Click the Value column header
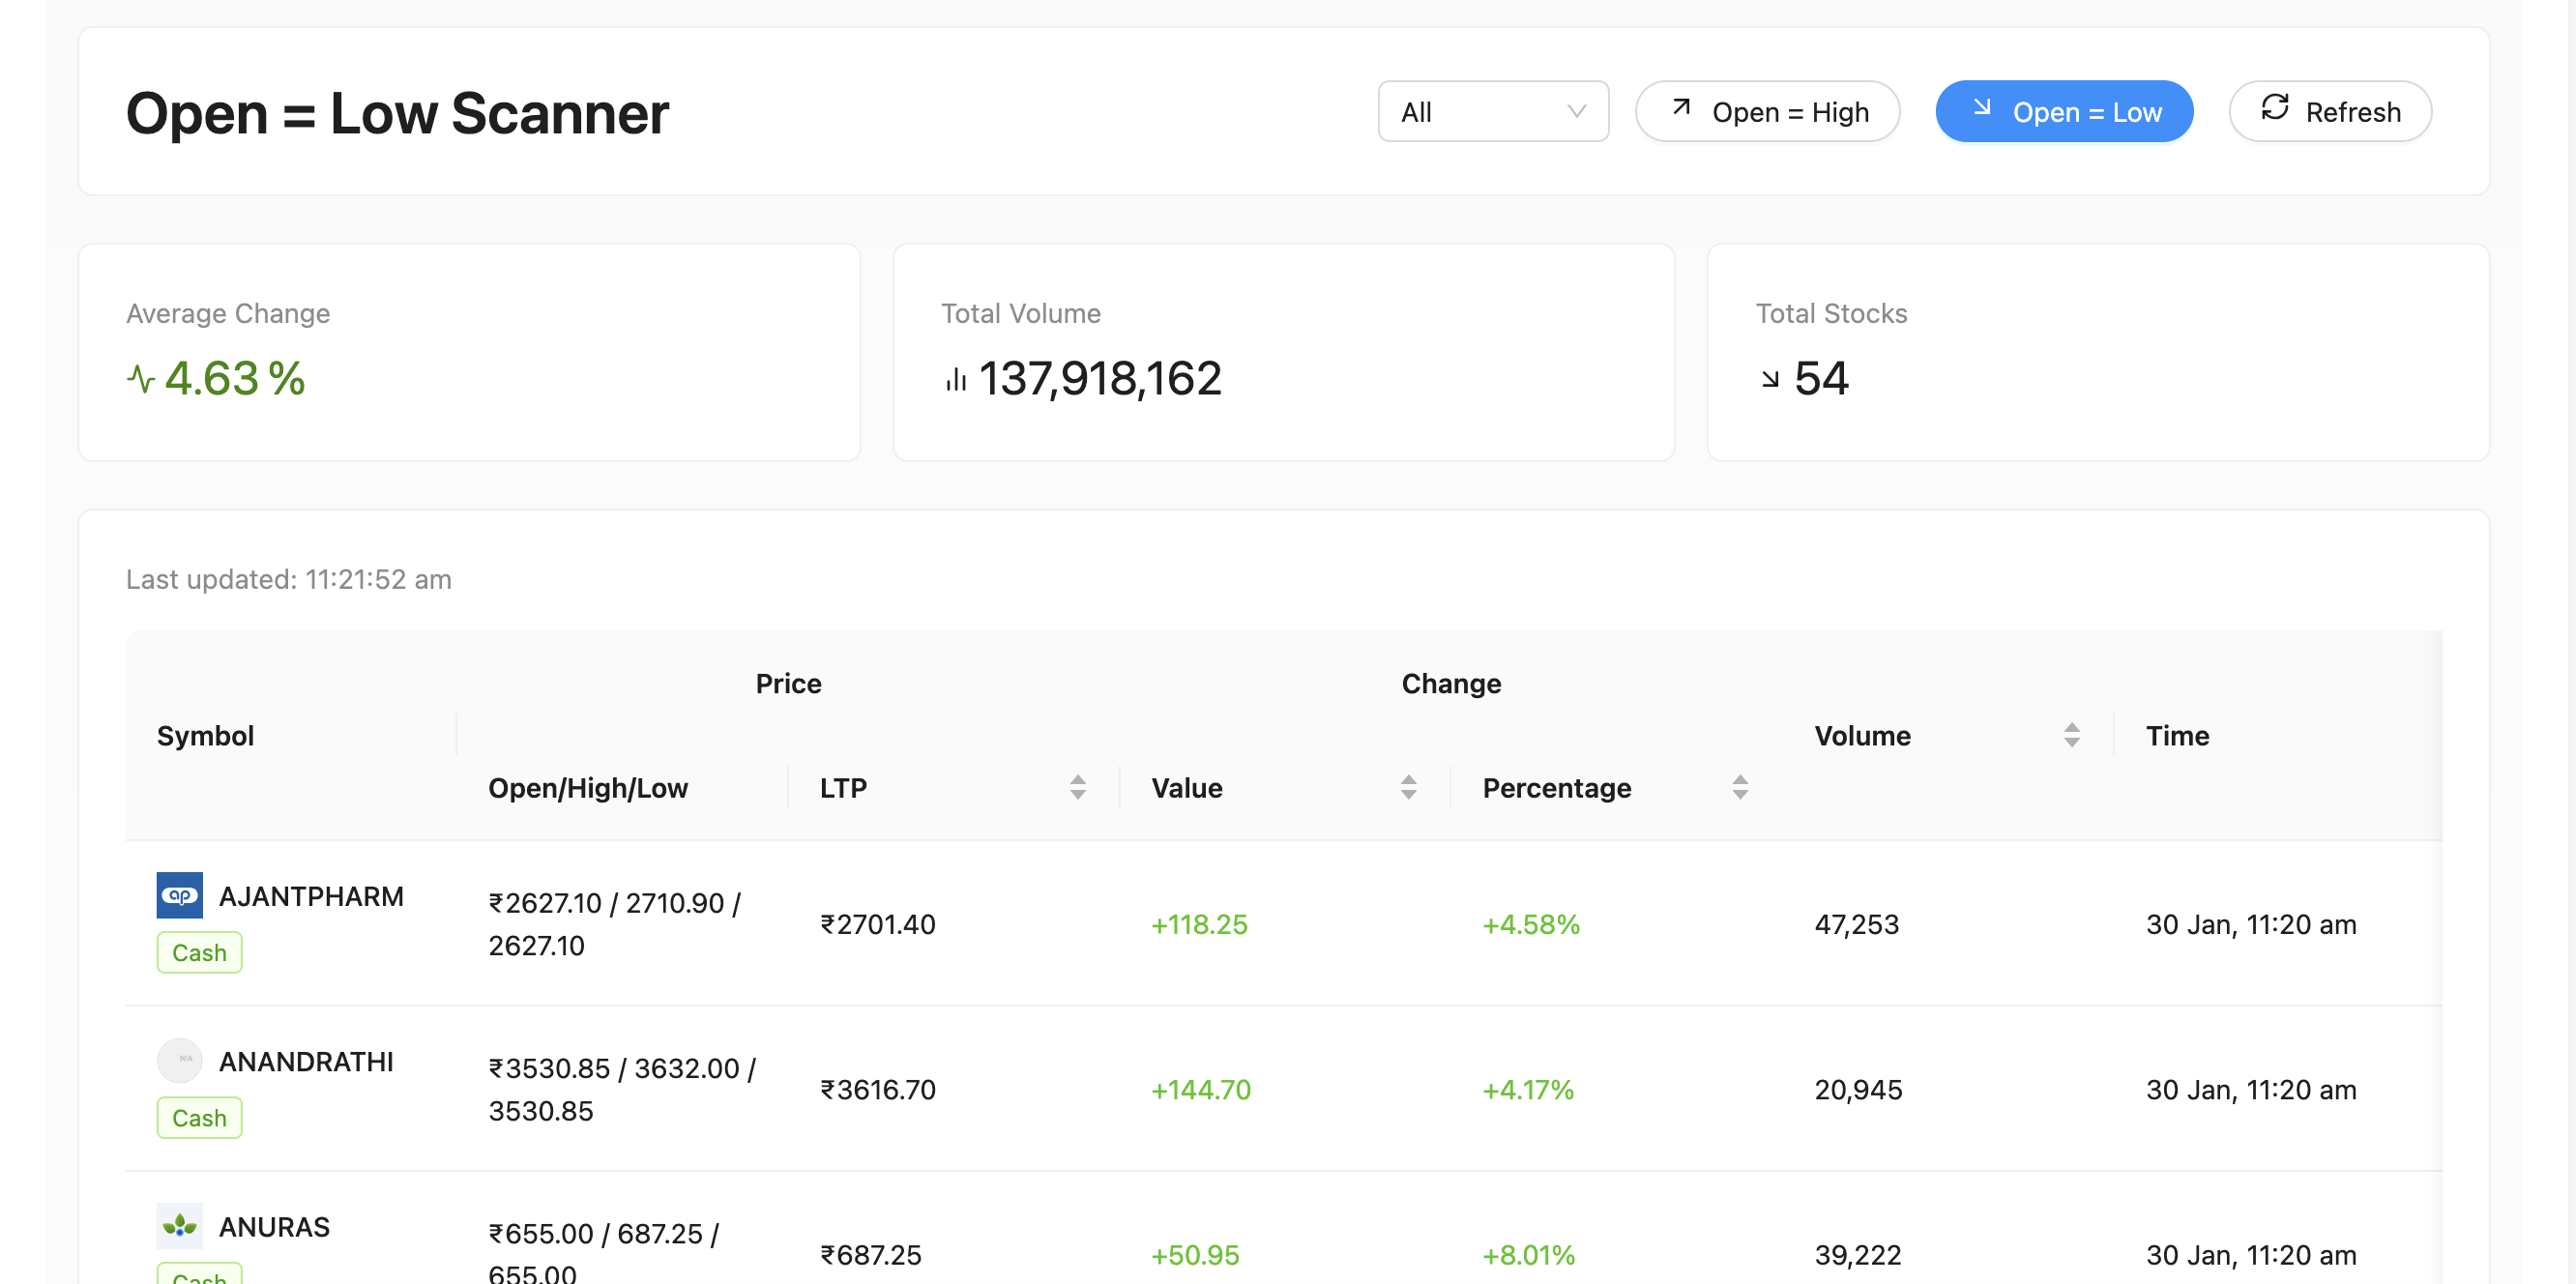The image size is (2576, 1284). 1186,788
